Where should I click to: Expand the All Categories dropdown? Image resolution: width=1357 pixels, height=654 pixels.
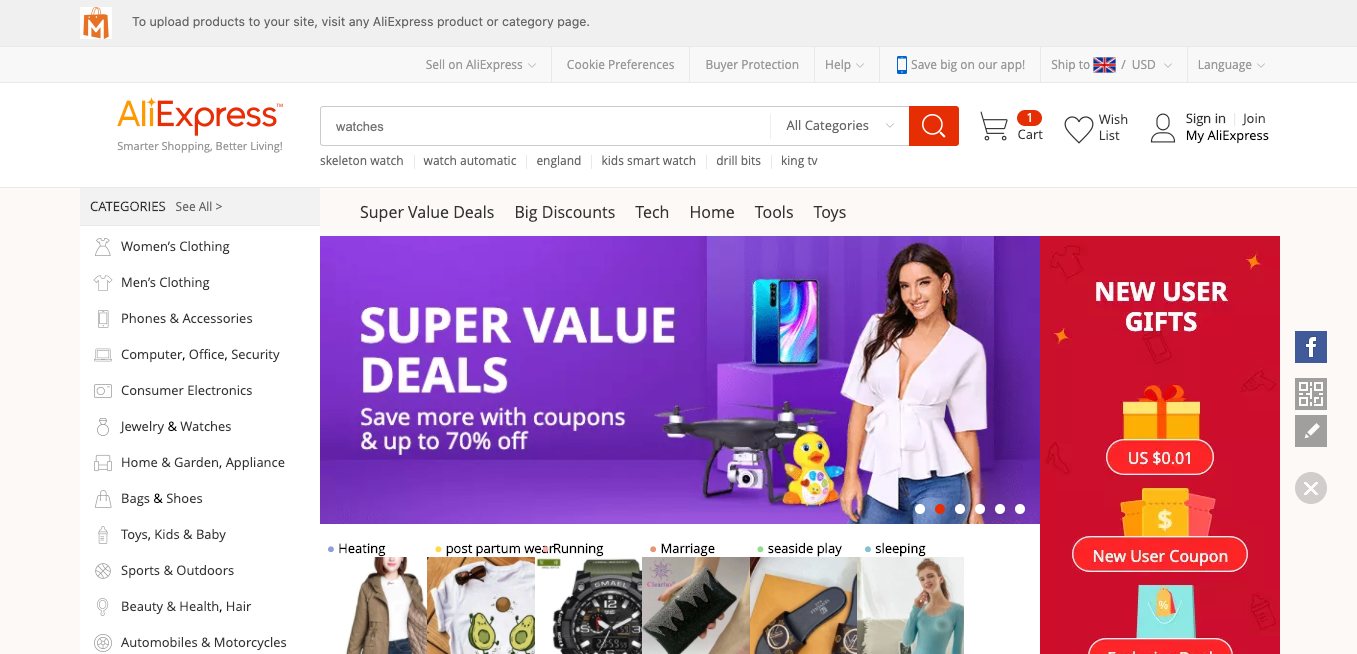click(840, 126)
